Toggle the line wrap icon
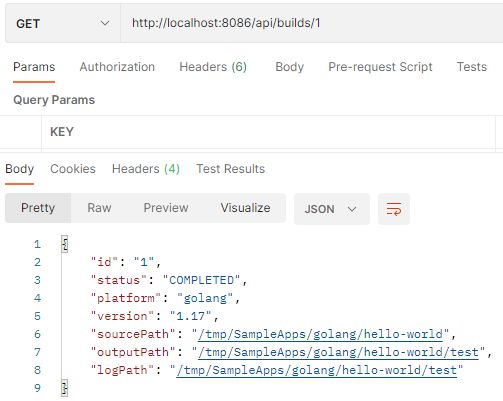This screenshot has width=503, height=401. (x=394, y=209)
